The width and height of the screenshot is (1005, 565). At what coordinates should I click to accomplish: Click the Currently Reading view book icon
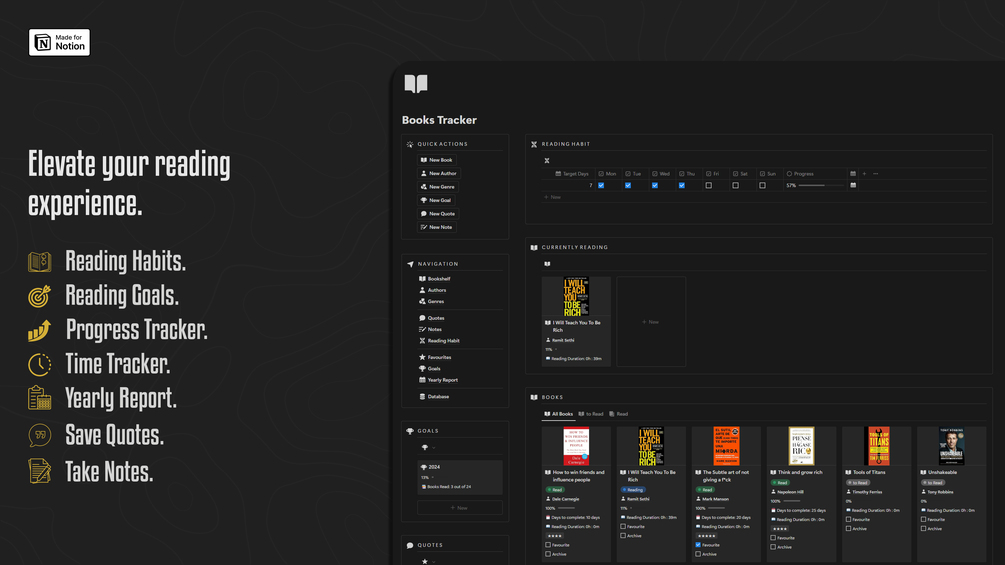547,264
